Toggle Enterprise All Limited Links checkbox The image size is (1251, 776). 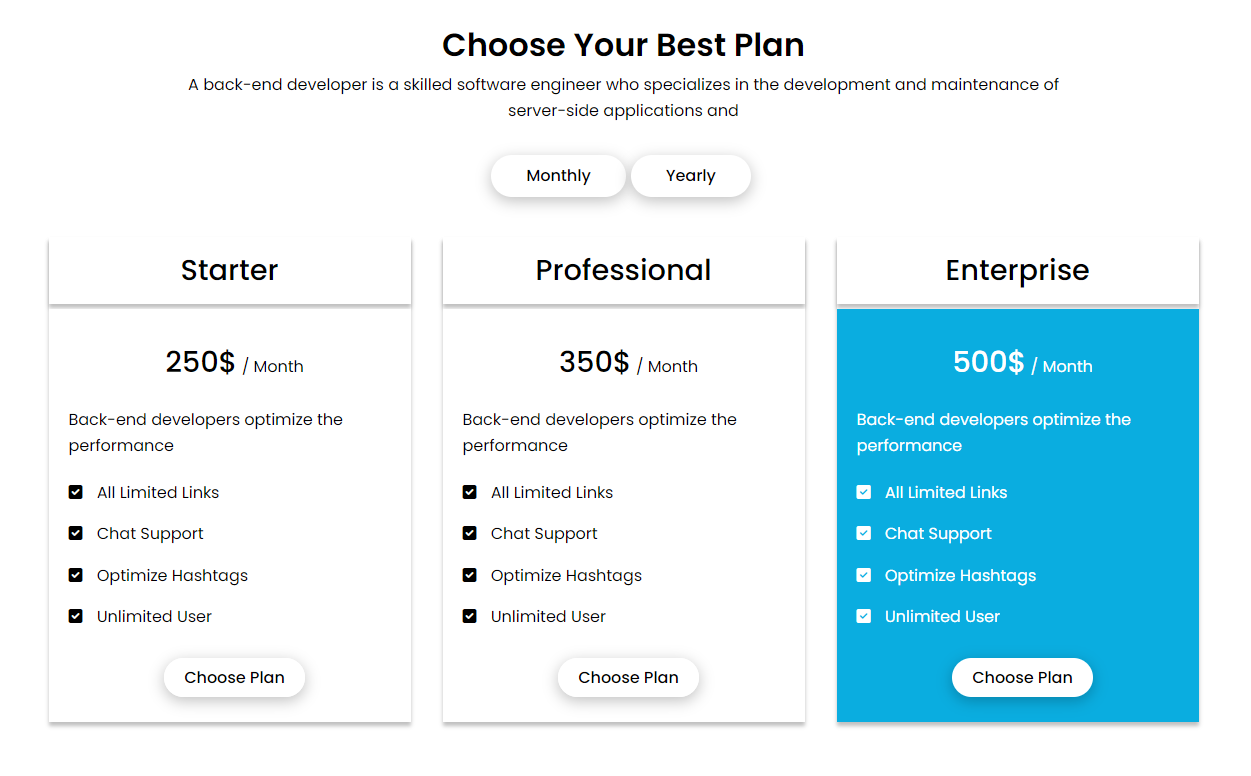click(864, 492)
